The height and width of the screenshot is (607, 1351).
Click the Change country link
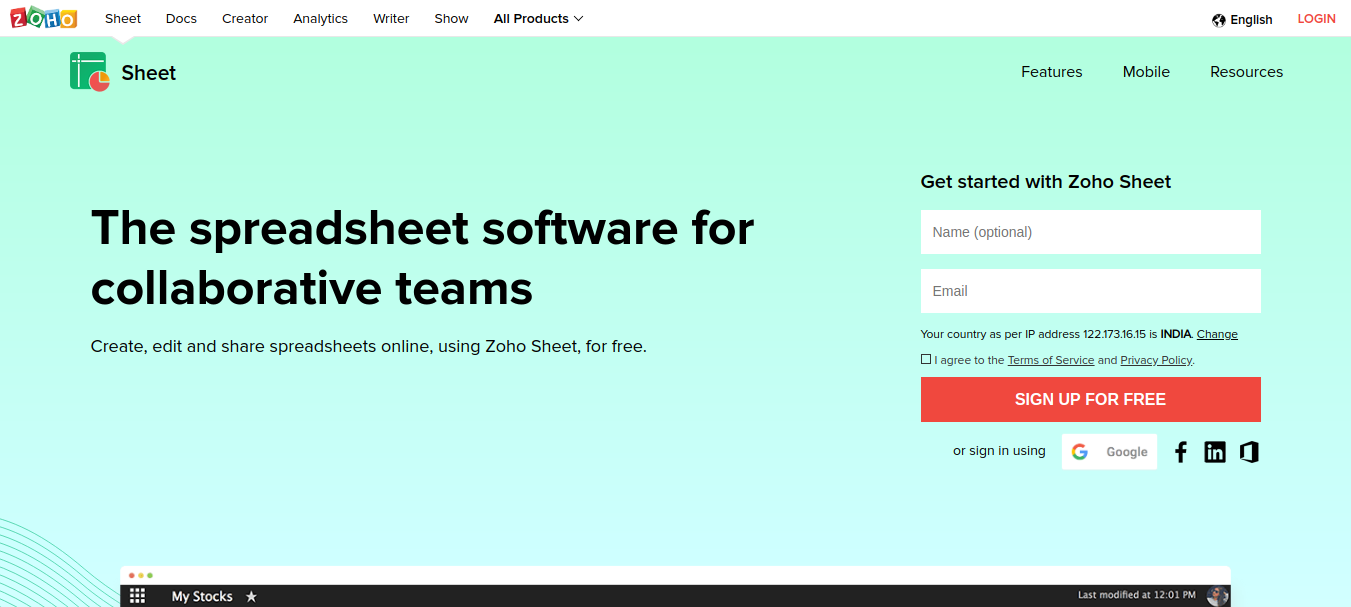pyautogui.click(x=1217, y=334)
